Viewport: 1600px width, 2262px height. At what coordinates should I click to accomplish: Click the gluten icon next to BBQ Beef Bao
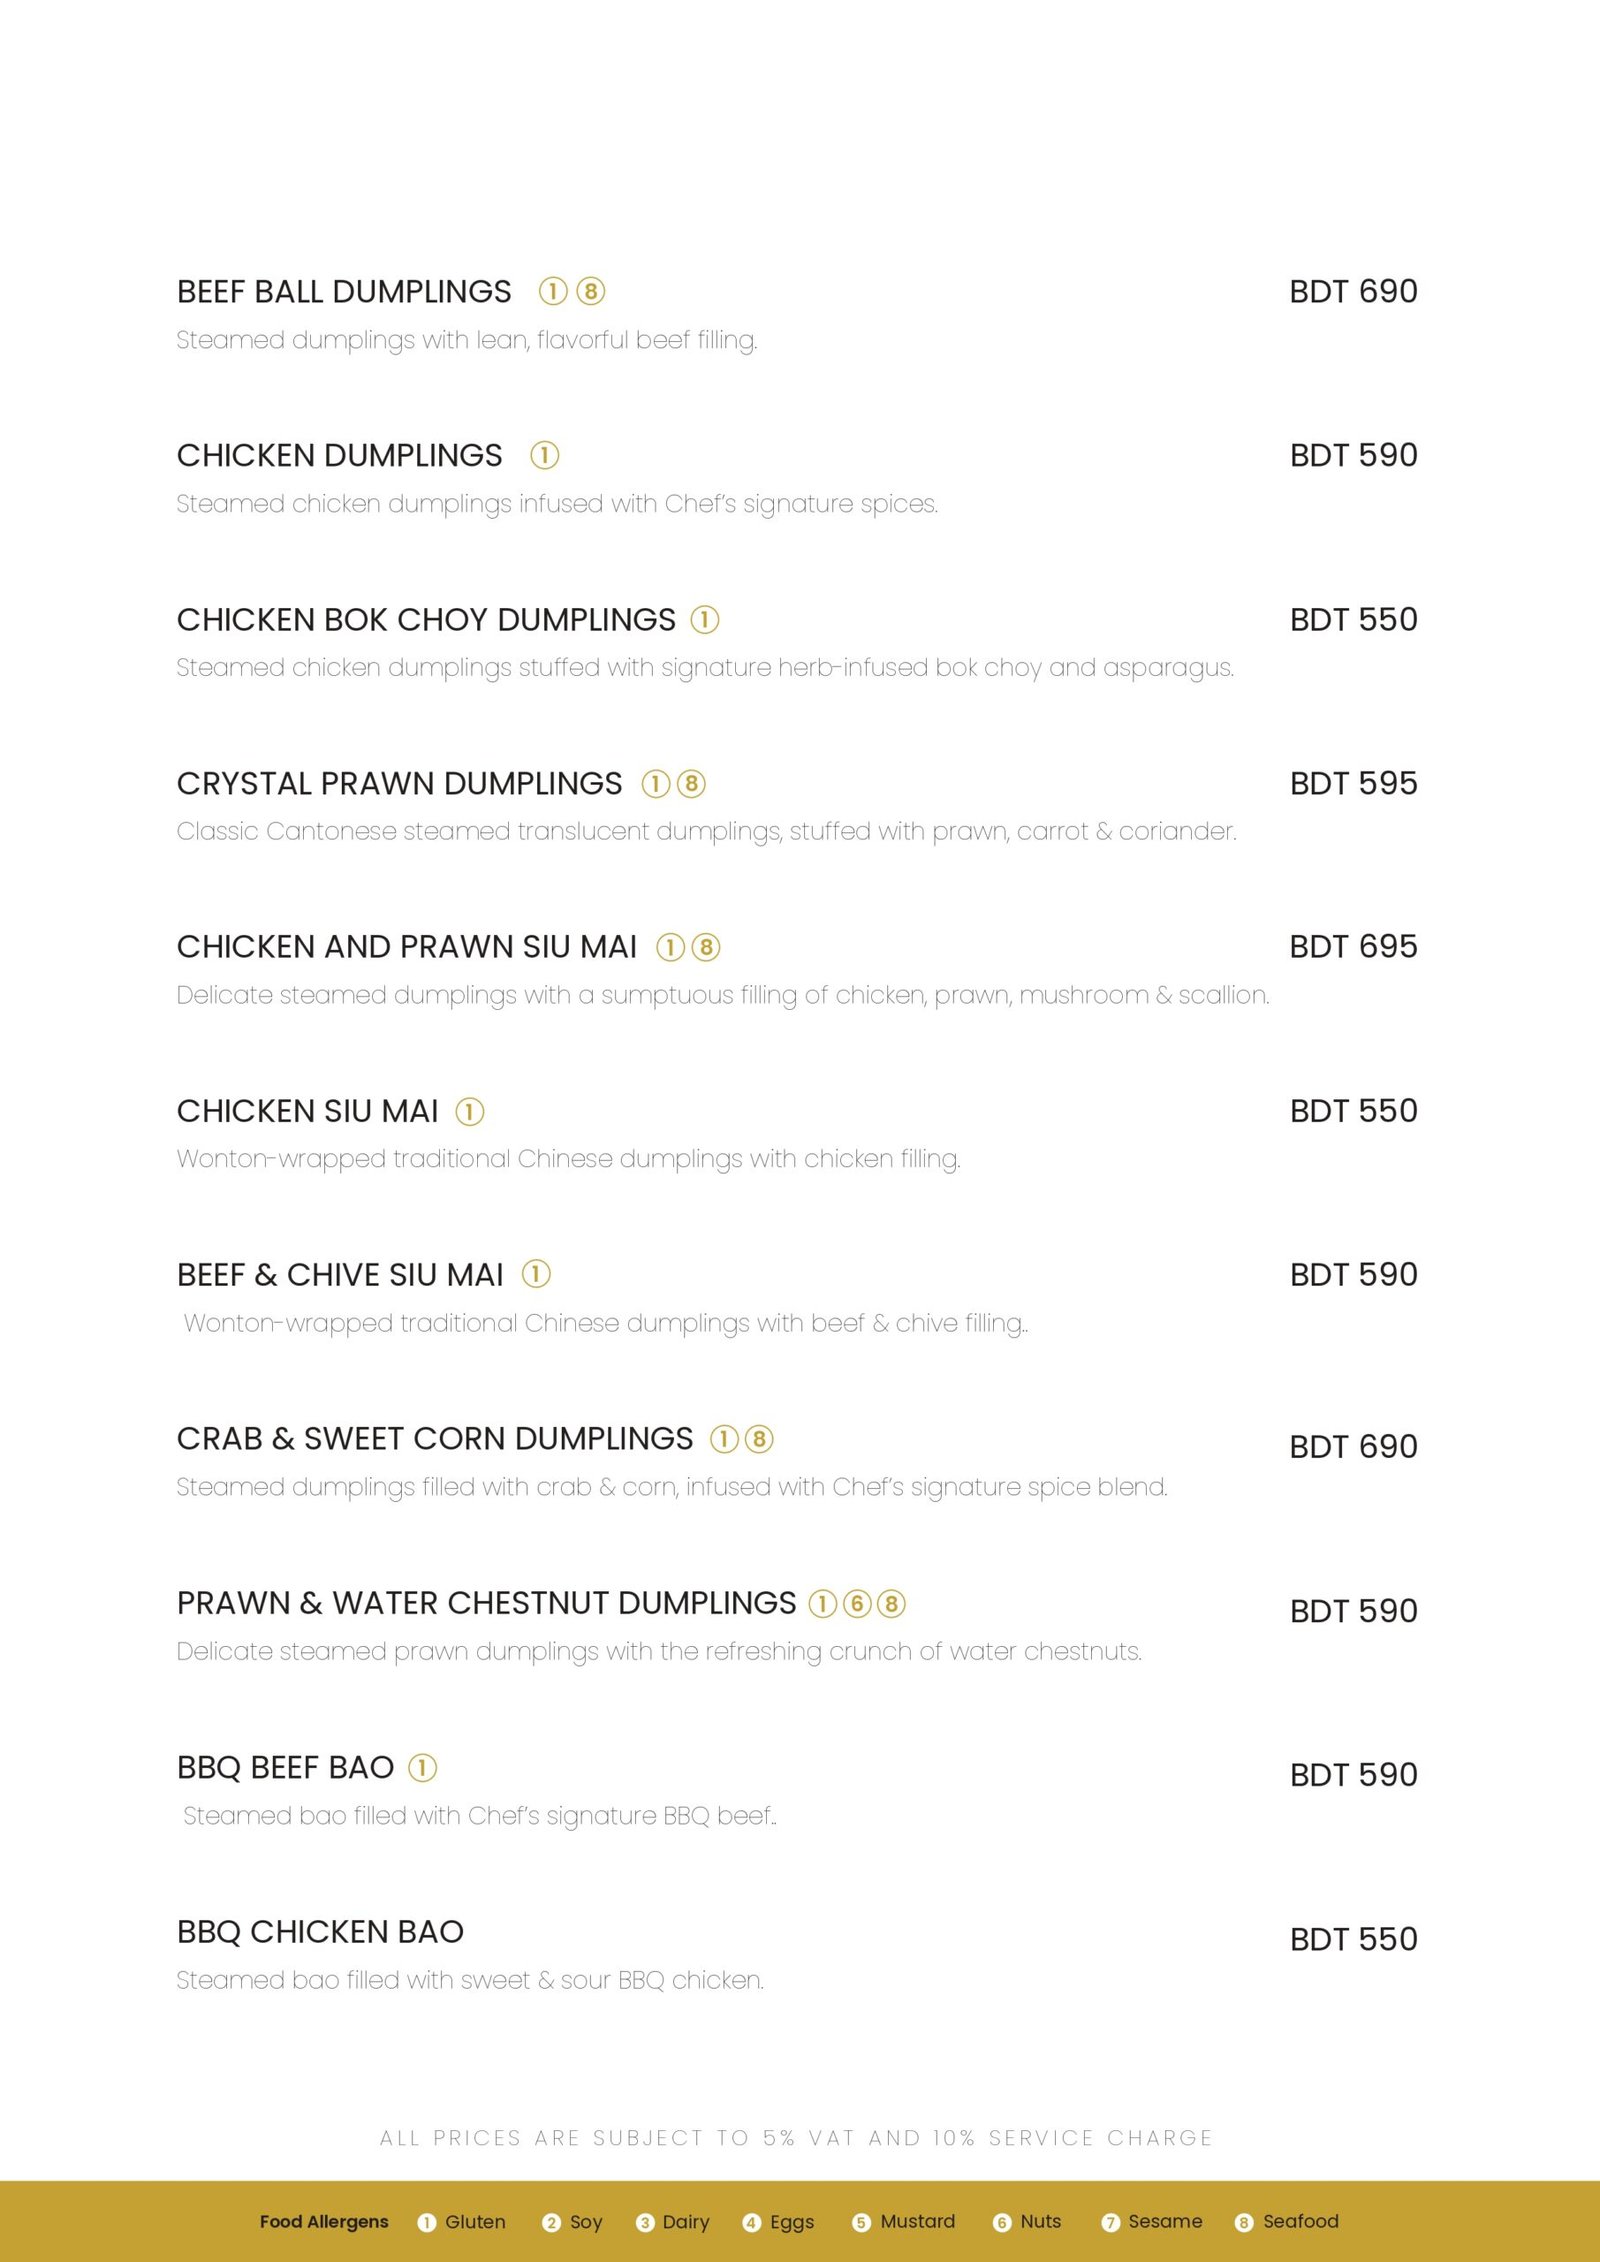(423, 1768)
